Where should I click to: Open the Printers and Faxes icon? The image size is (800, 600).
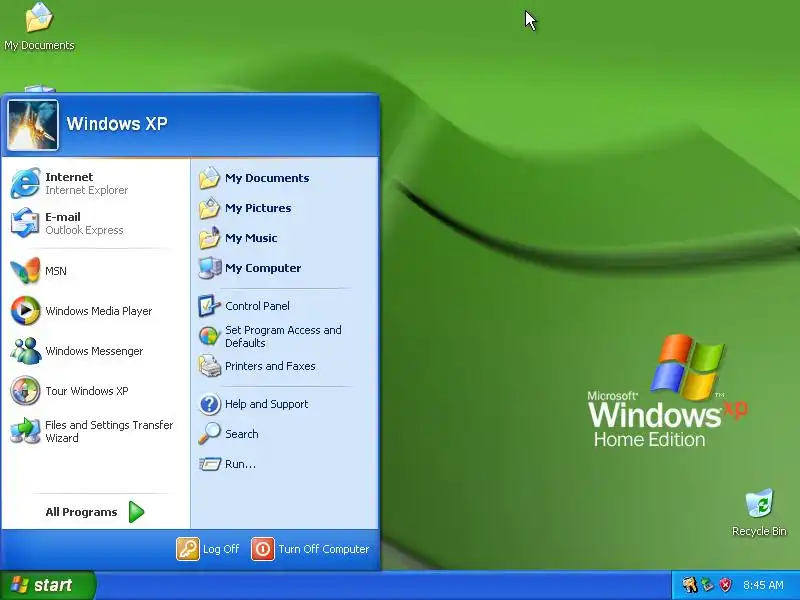209,366
